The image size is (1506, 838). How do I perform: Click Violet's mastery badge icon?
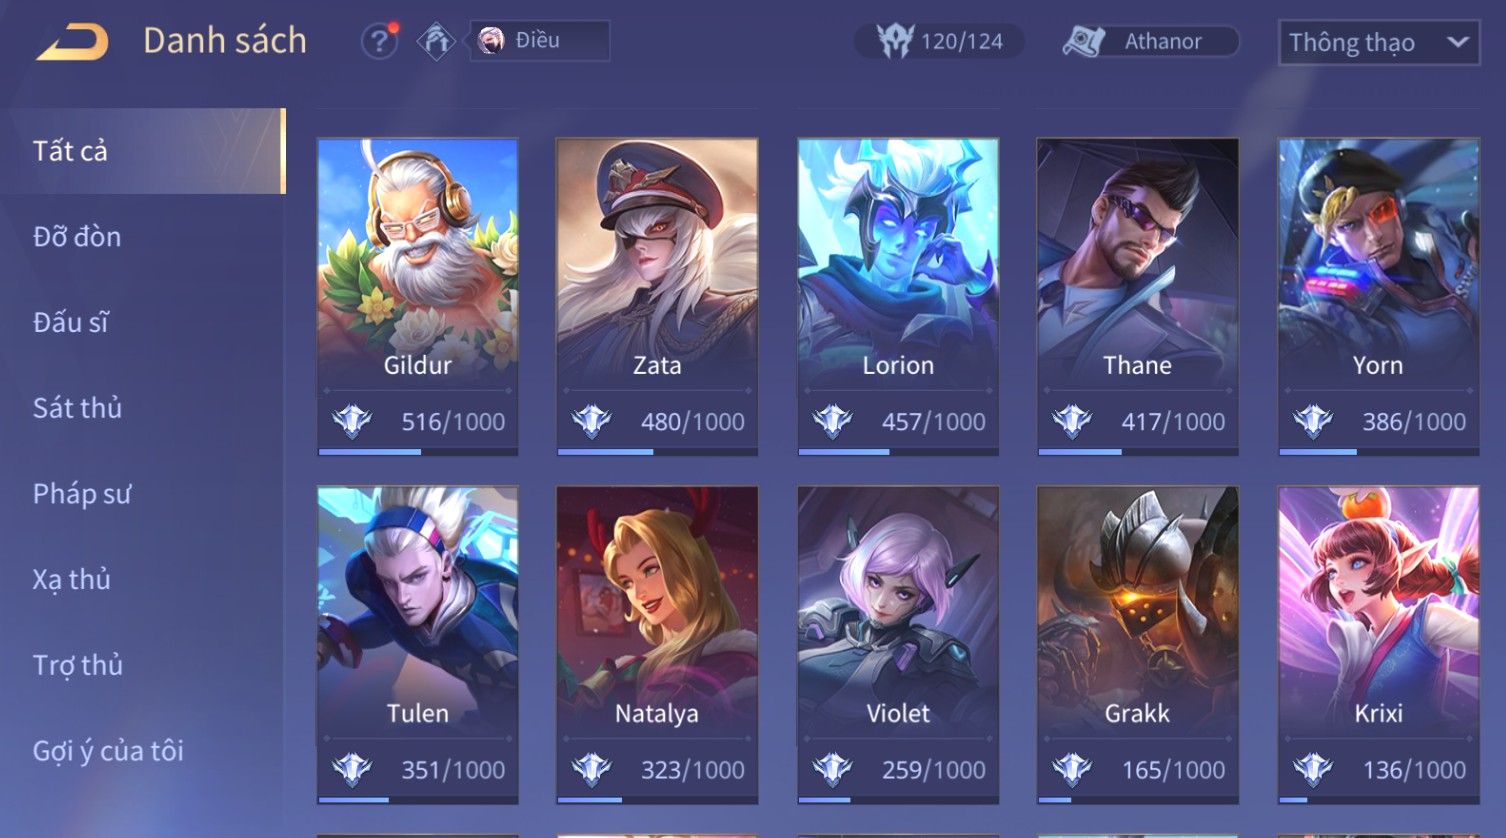832,769
